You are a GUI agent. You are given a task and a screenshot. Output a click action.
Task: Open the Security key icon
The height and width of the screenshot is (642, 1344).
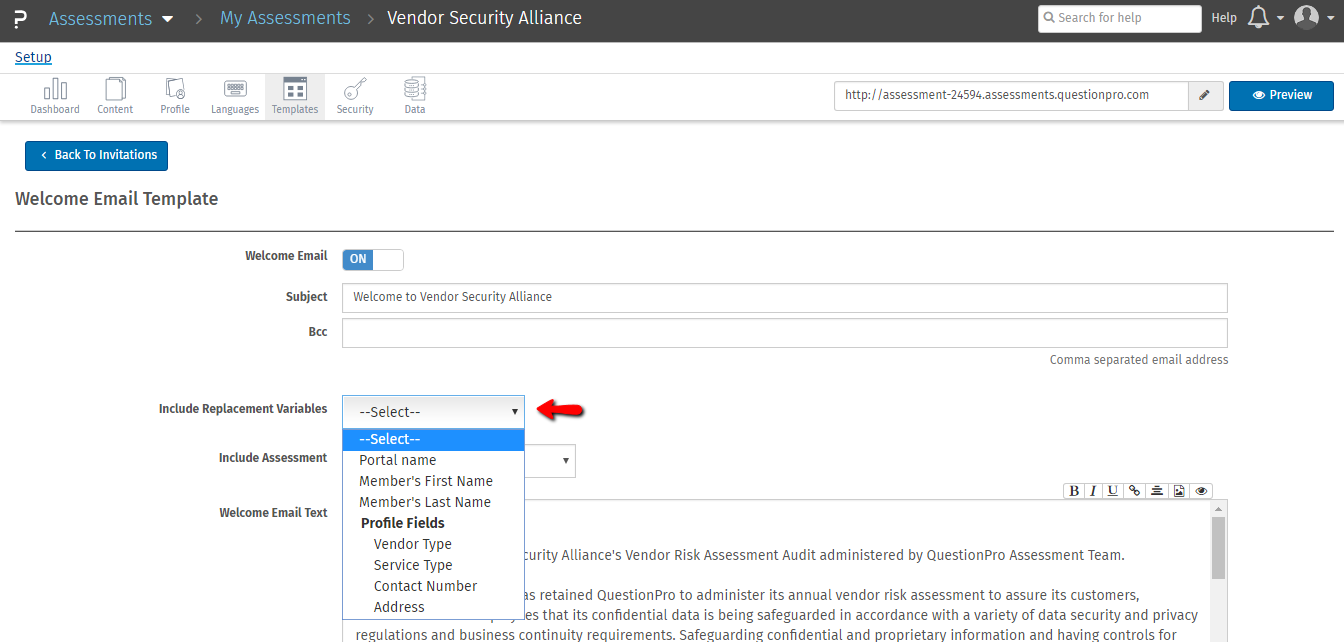click(355, 97)
